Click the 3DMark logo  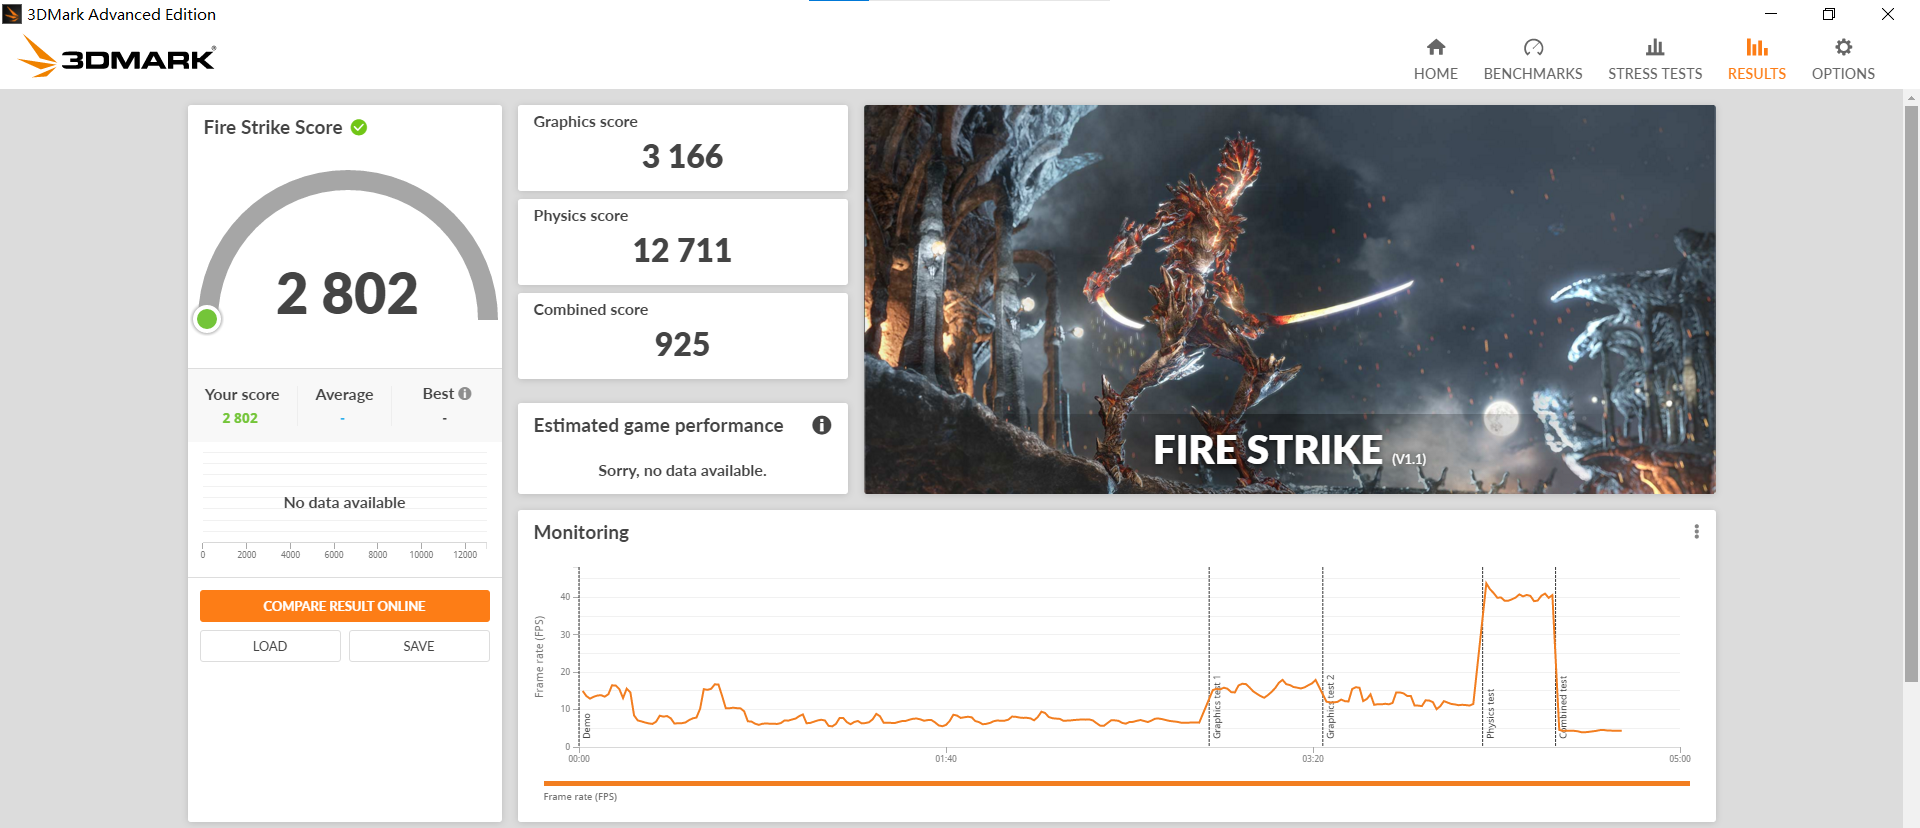click(x=118, y=56)
